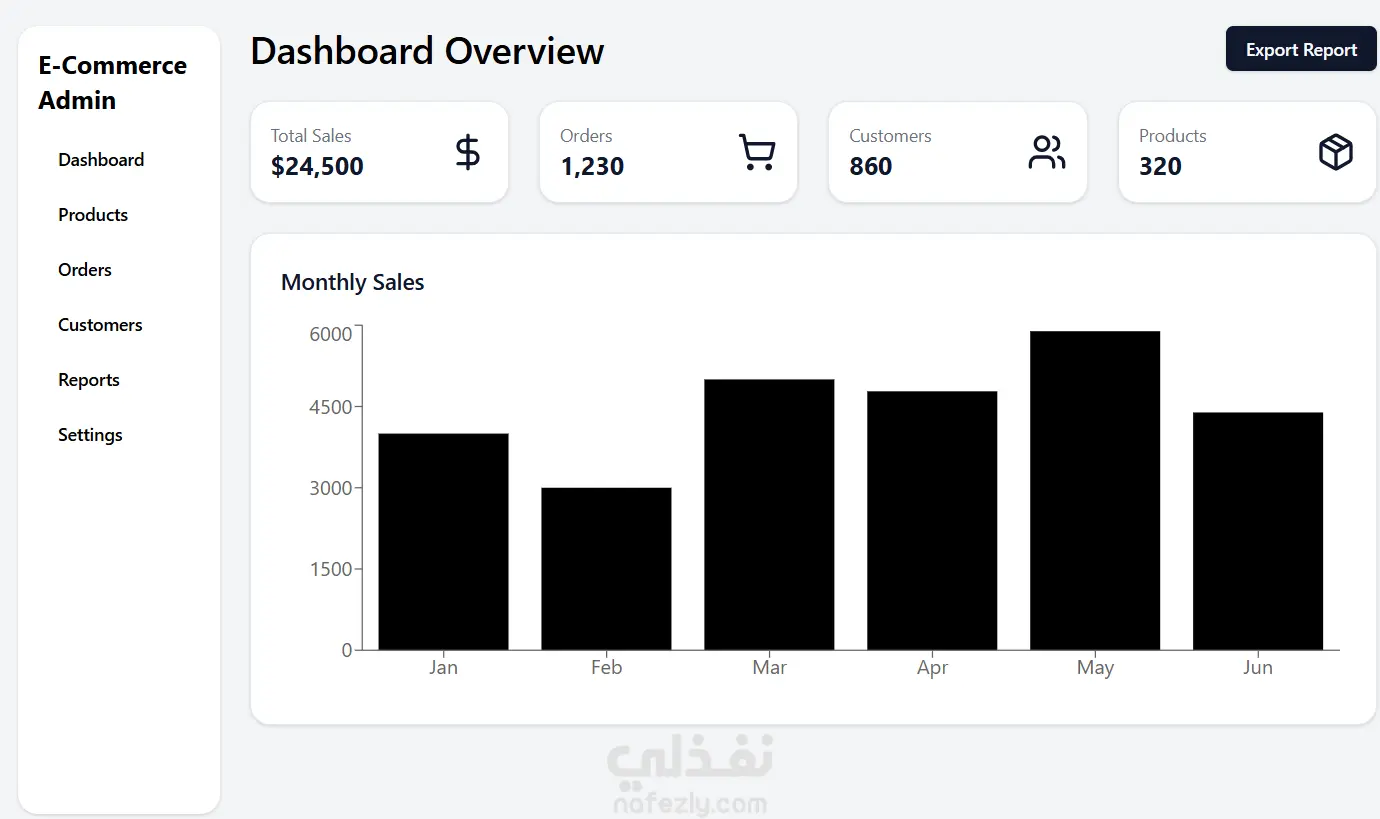Open Dashboard in the sidebar
Viewport: 1380px width, 819px height.
[x=101, y=160]
